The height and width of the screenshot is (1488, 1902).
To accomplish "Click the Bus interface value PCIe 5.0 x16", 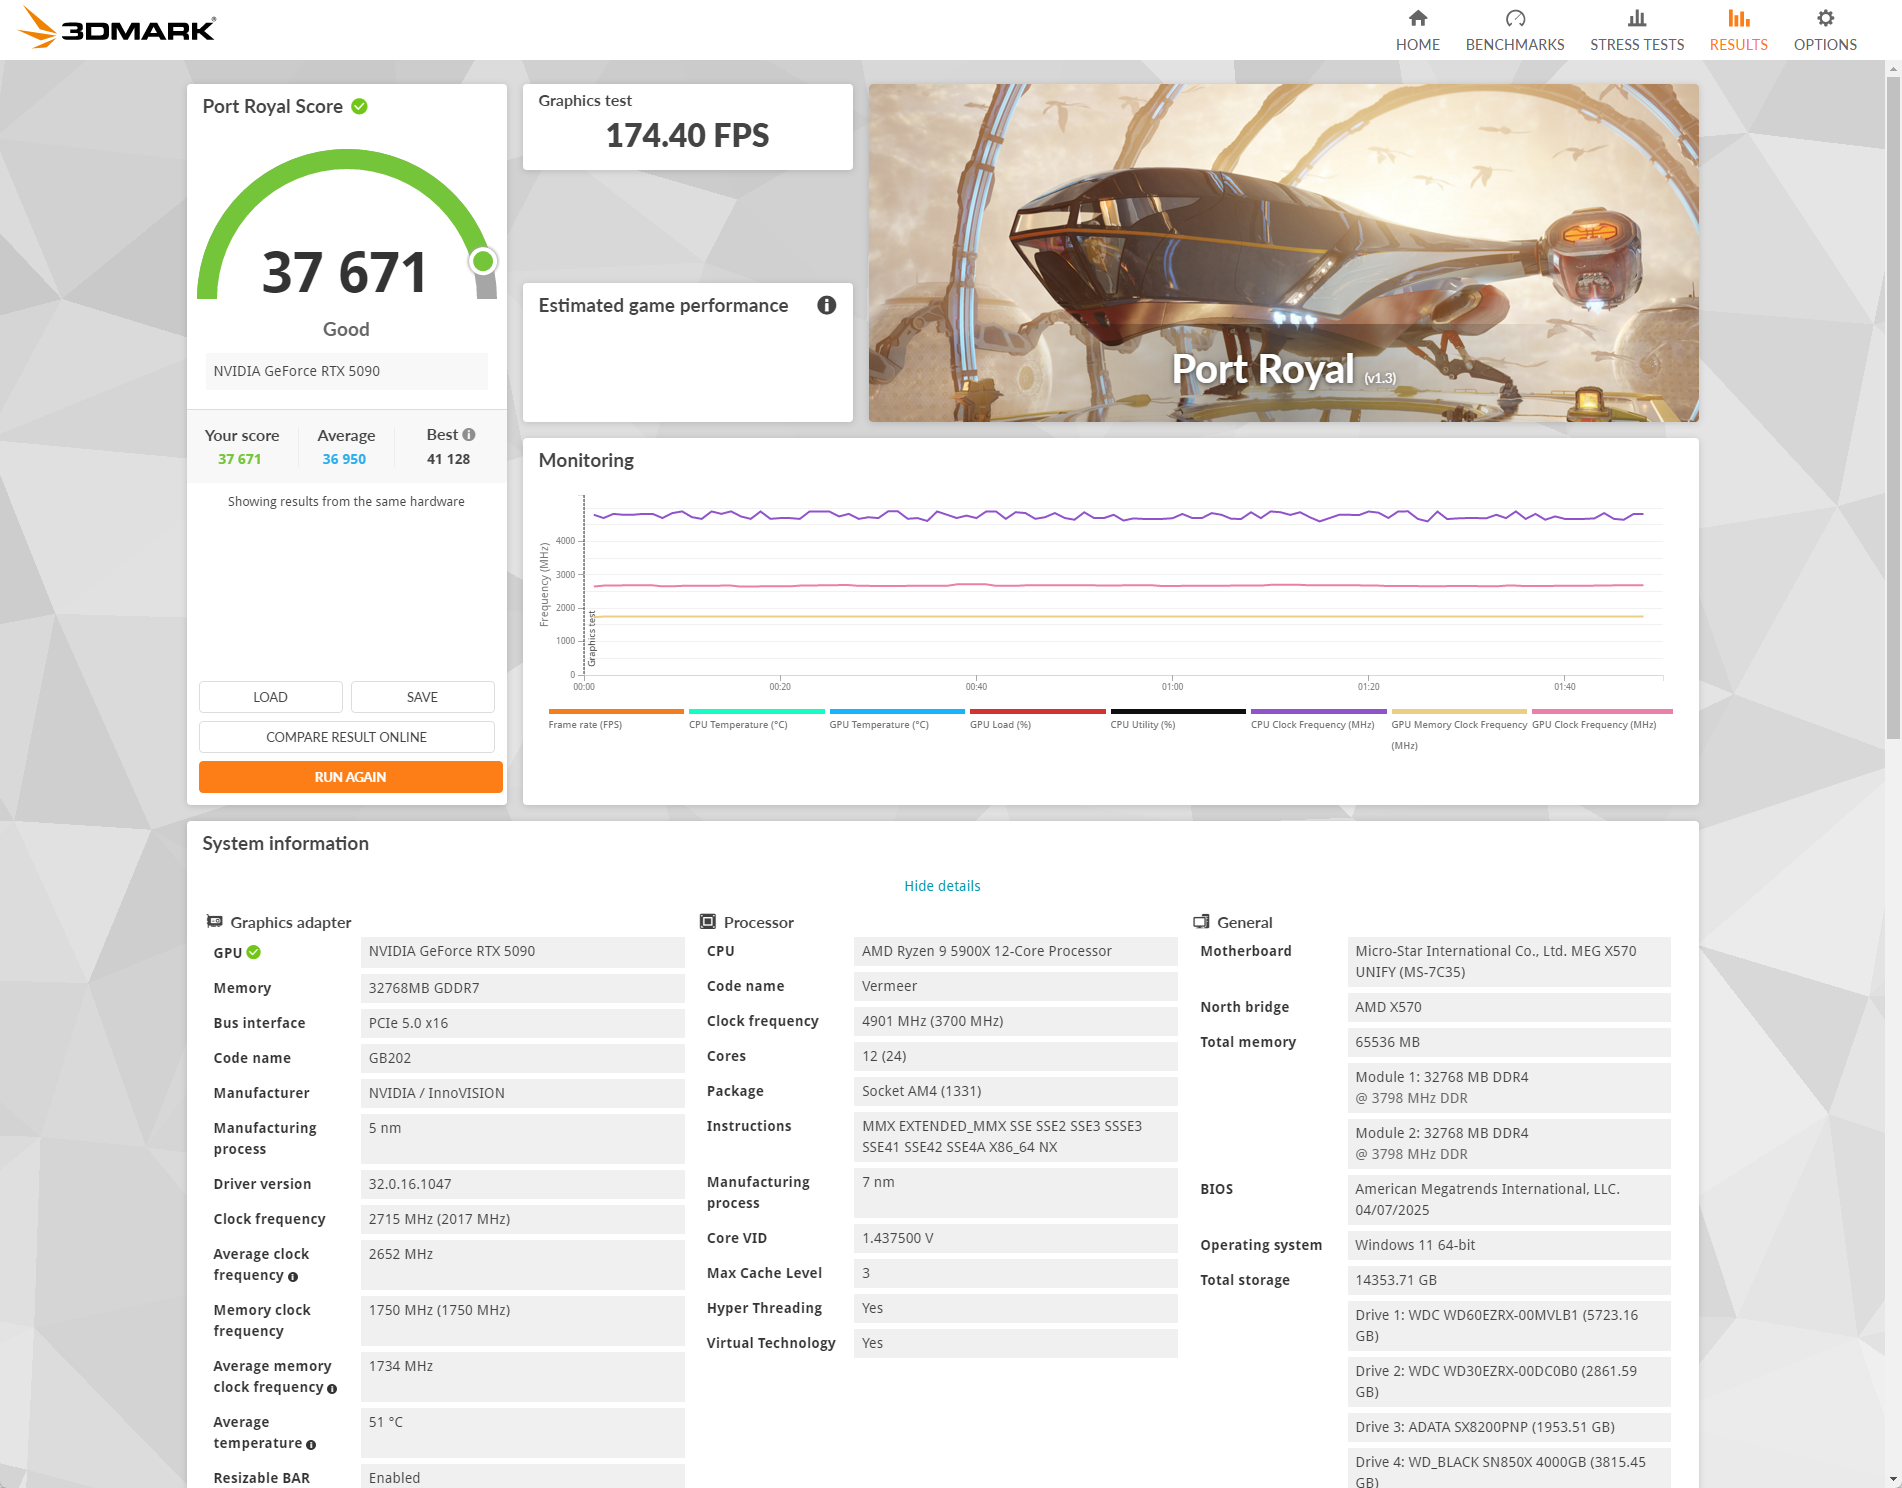I will tap(522, 1023).
